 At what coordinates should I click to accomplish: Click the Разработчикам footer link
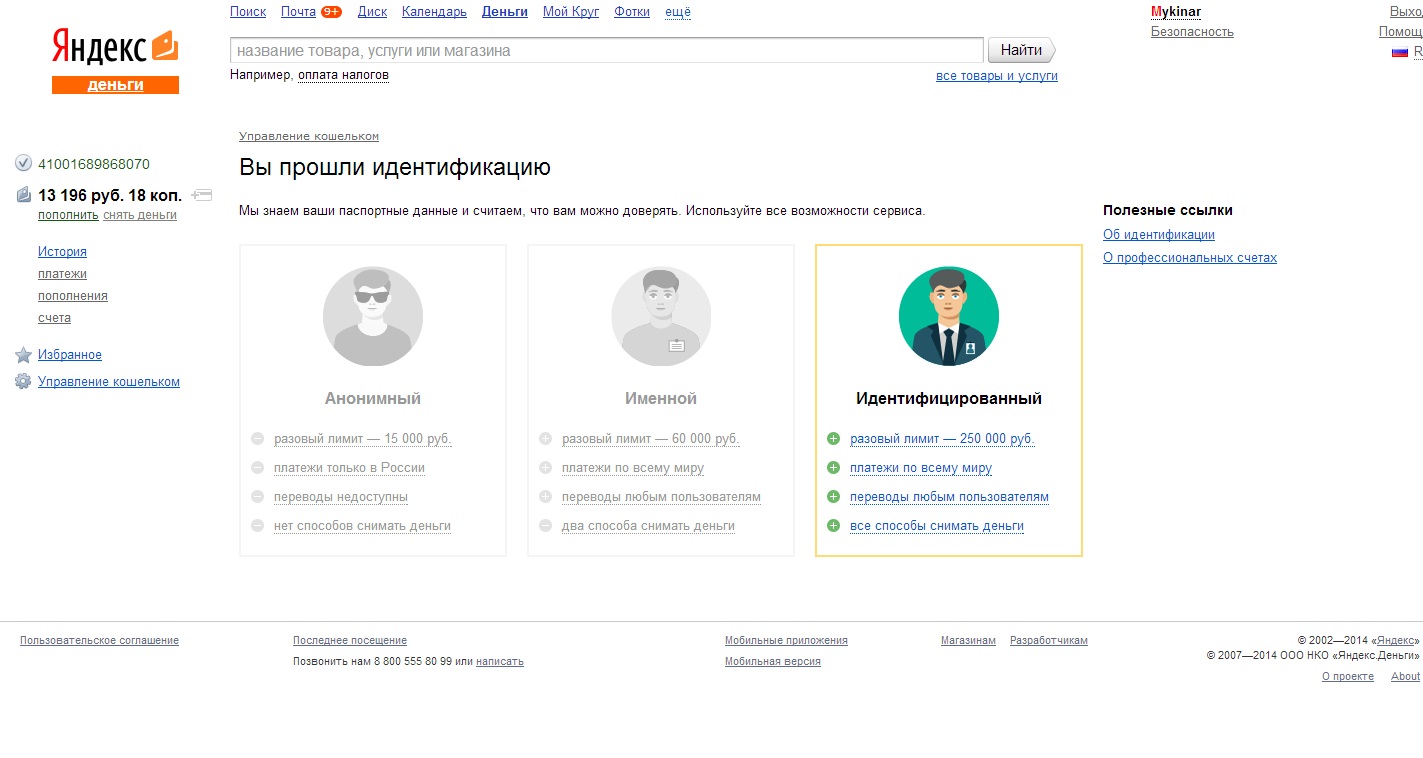tap(1049, 641)
